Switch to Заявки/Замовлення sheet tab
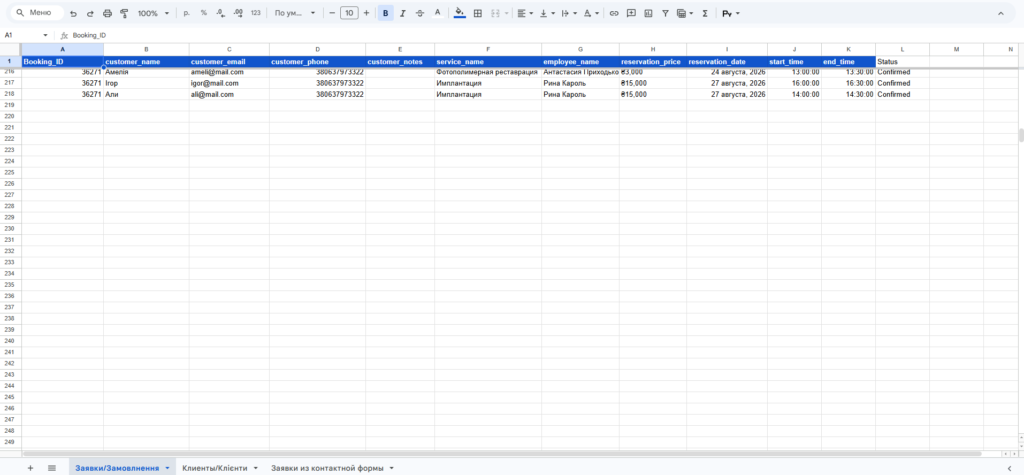 [117, 468]
